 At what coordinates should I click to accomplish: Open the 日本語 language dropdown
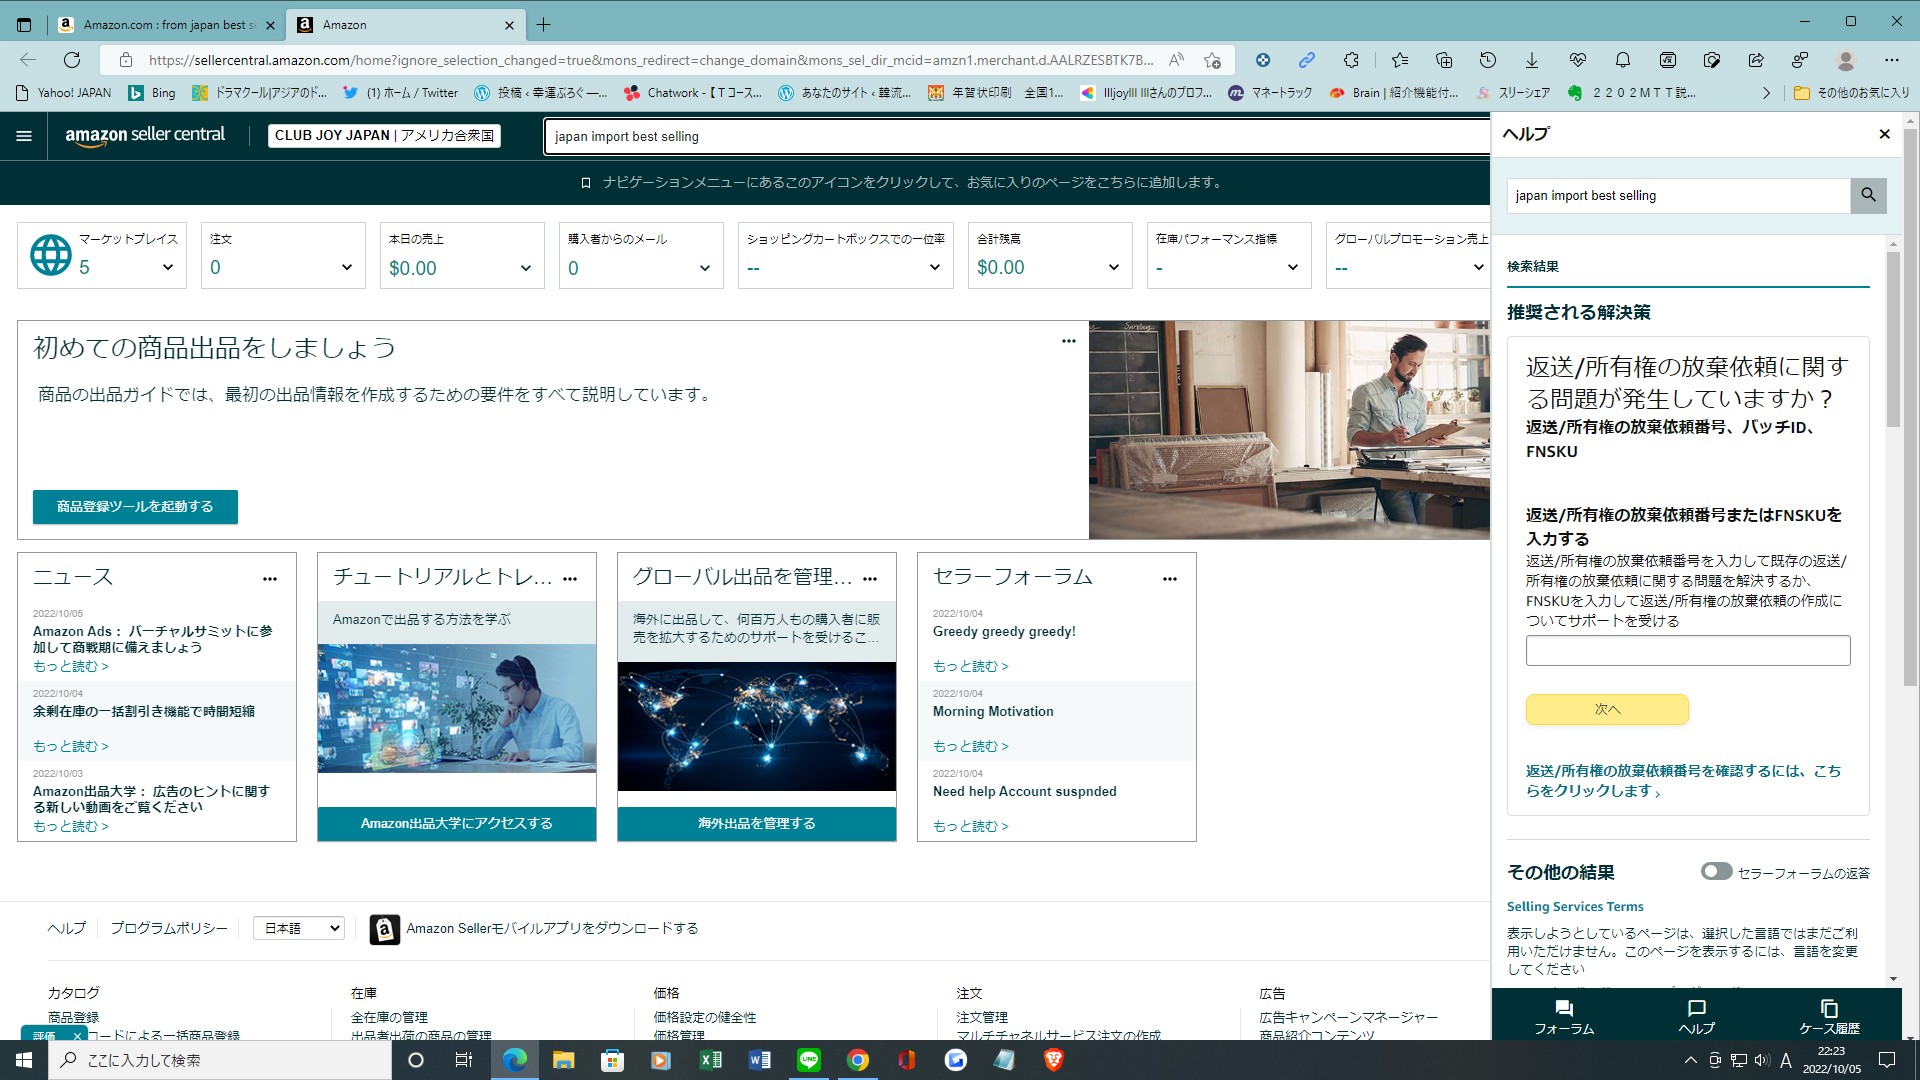[298, 929]
